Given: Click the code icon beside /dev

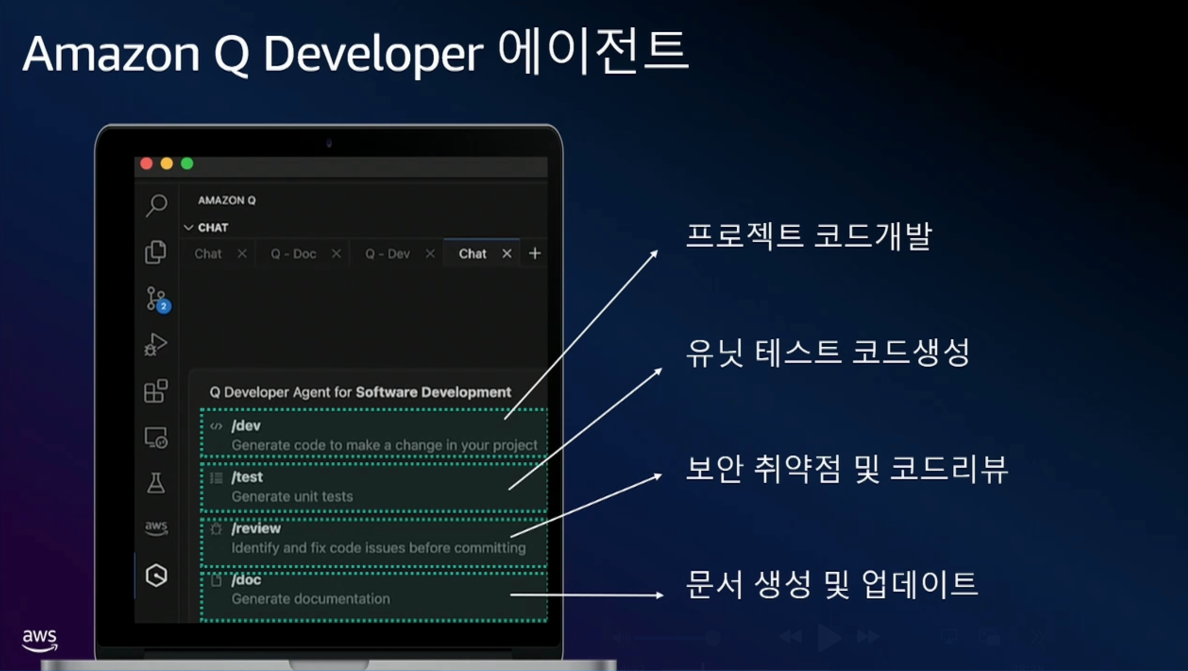Looking at the screenshot, I should (216, 426).
